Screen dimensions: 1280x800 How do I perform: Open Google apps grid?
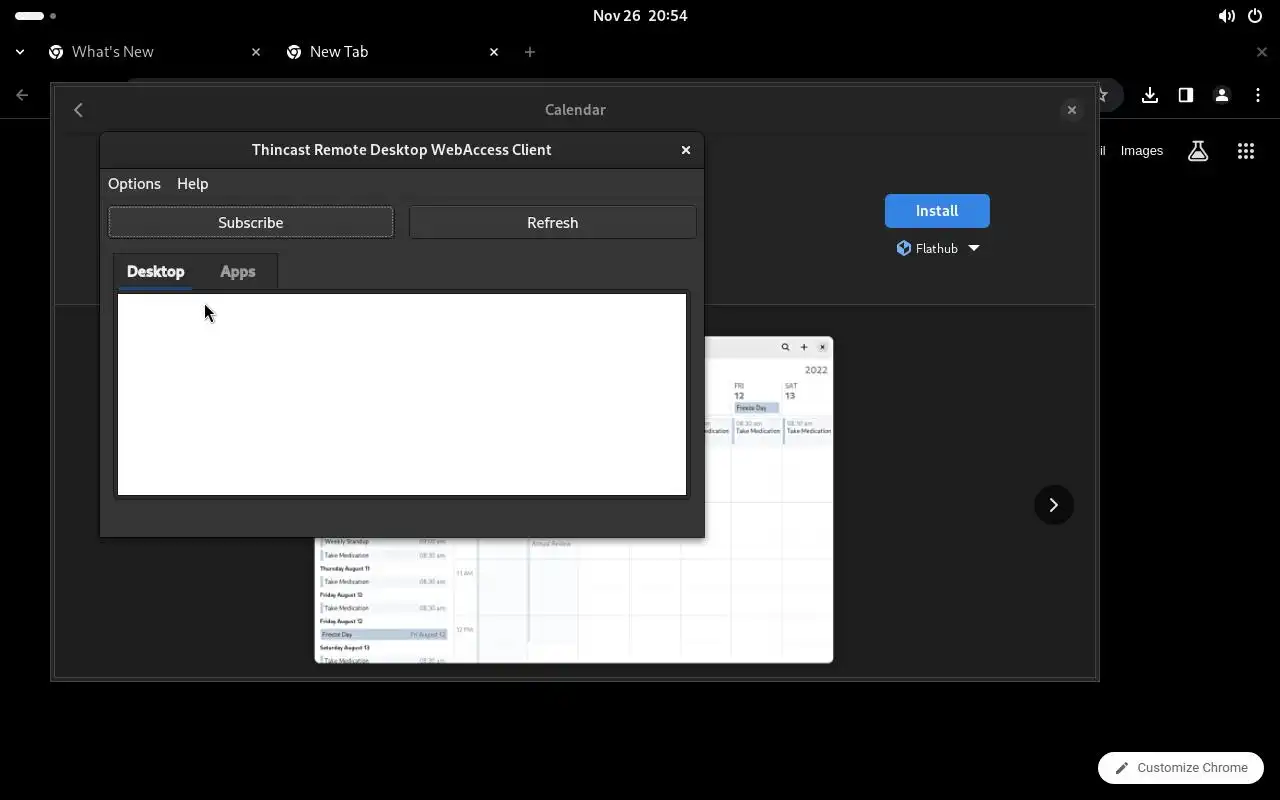(1246, 151)
